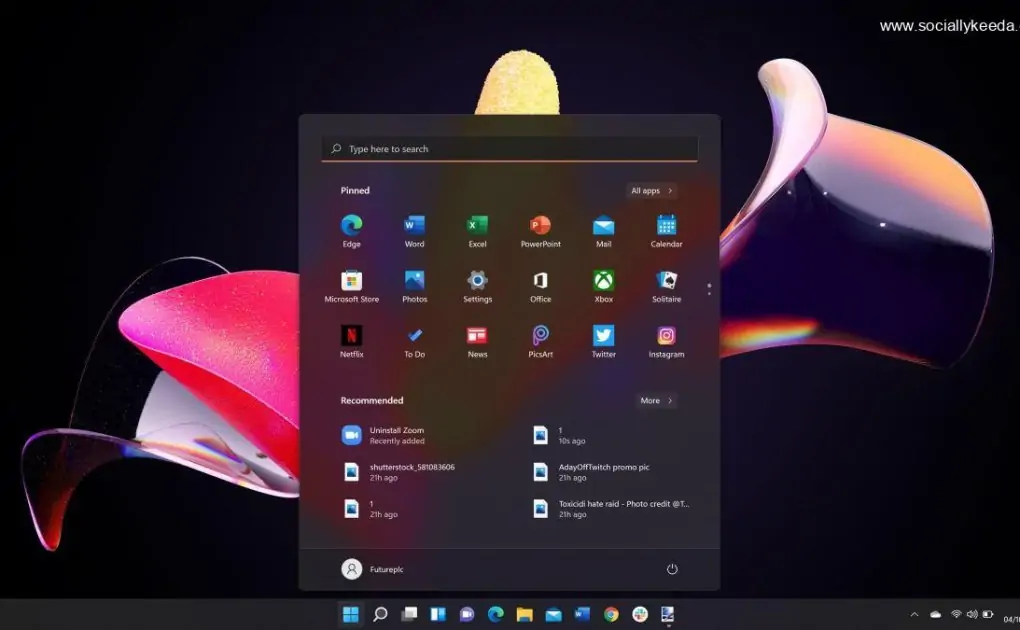Launch Chrome from the taskbar

(x=611, y=614)
